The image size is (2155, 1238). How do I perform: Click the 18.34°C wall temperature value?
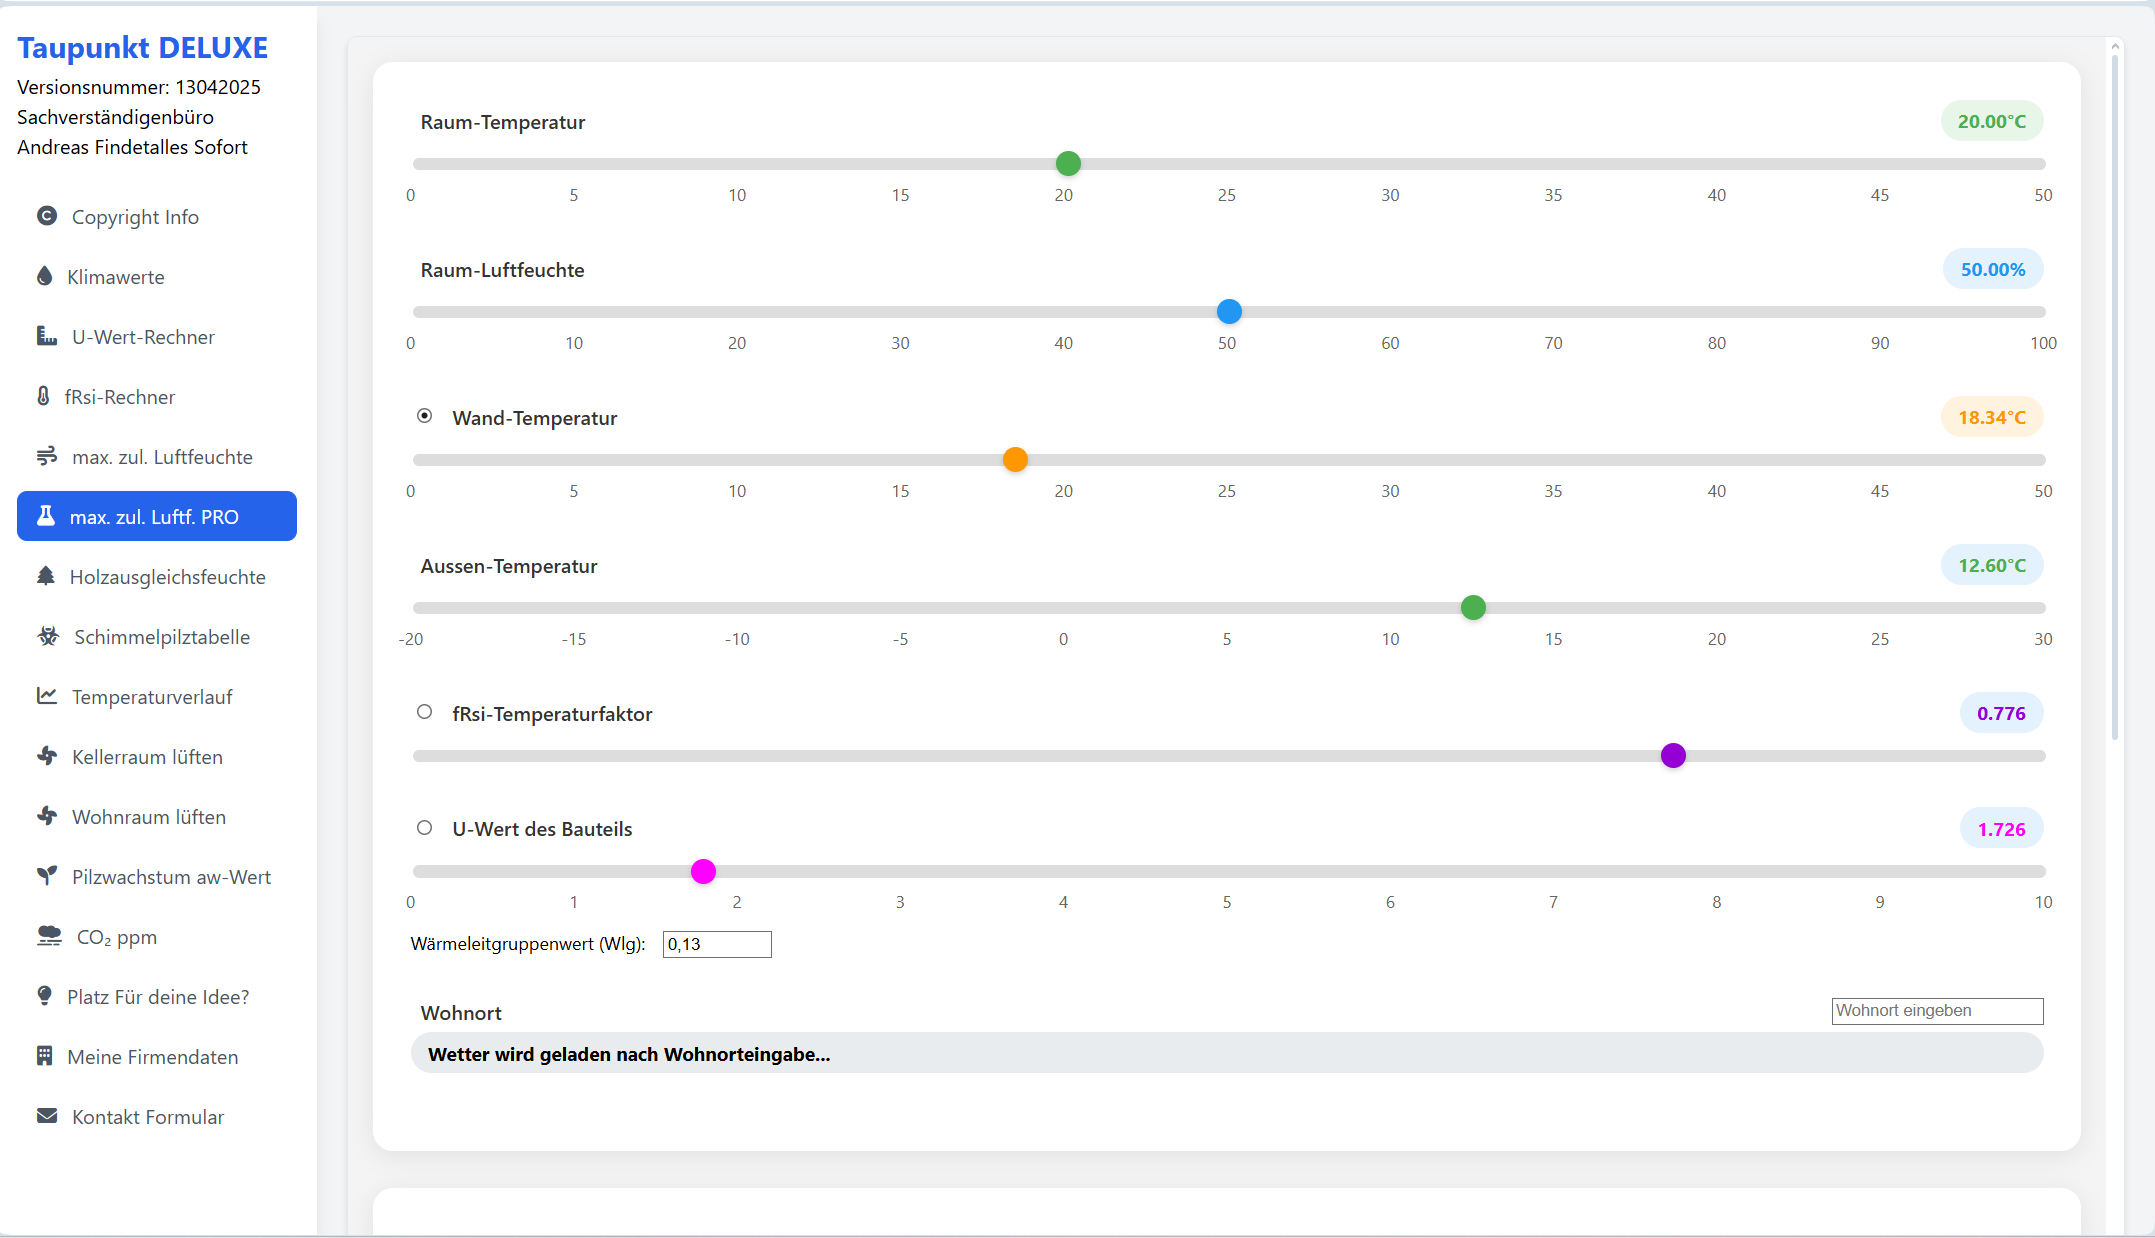(1991, 417)
